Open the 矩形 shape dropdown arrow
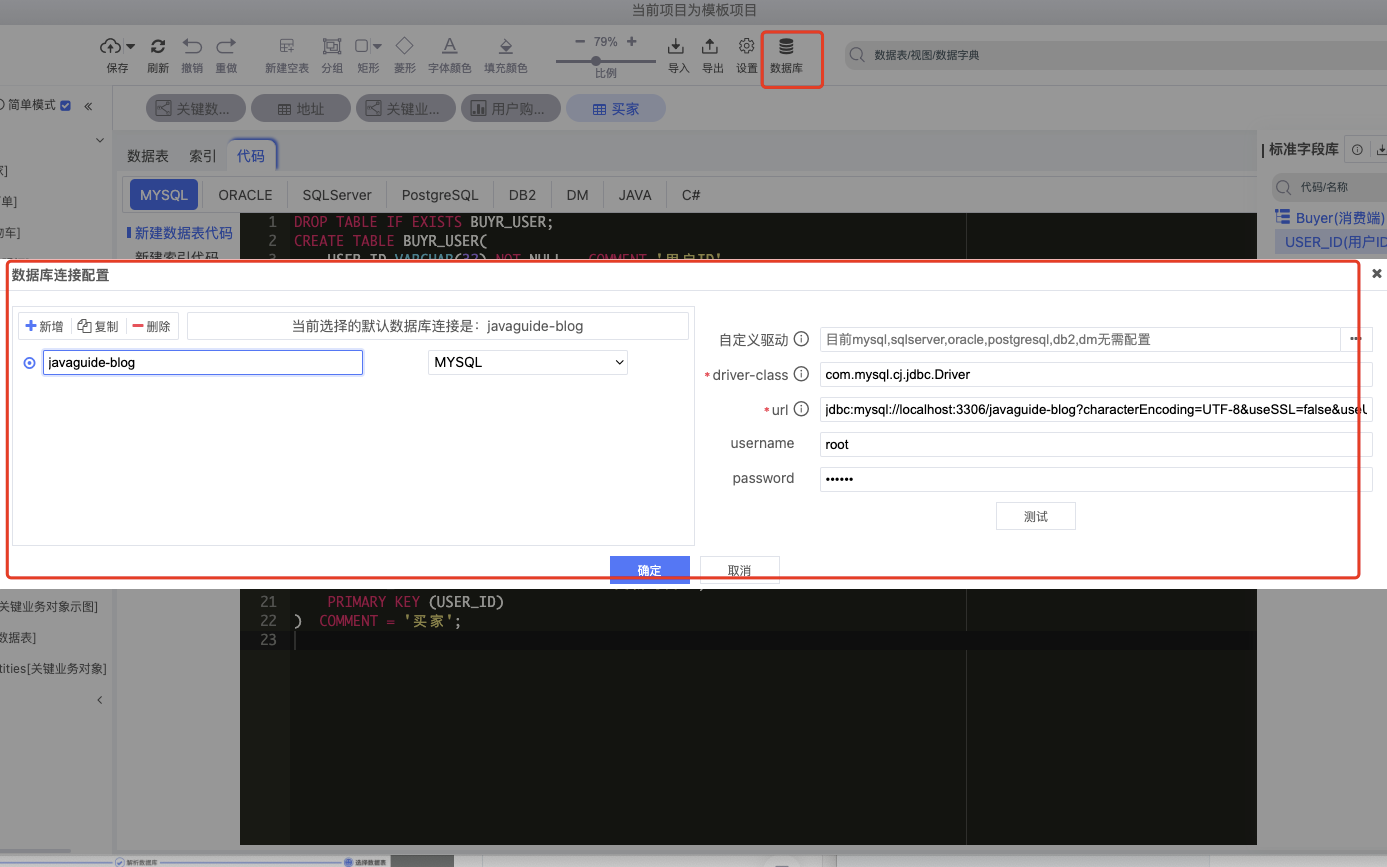The image size is (1387, 867). pos(377,46)
